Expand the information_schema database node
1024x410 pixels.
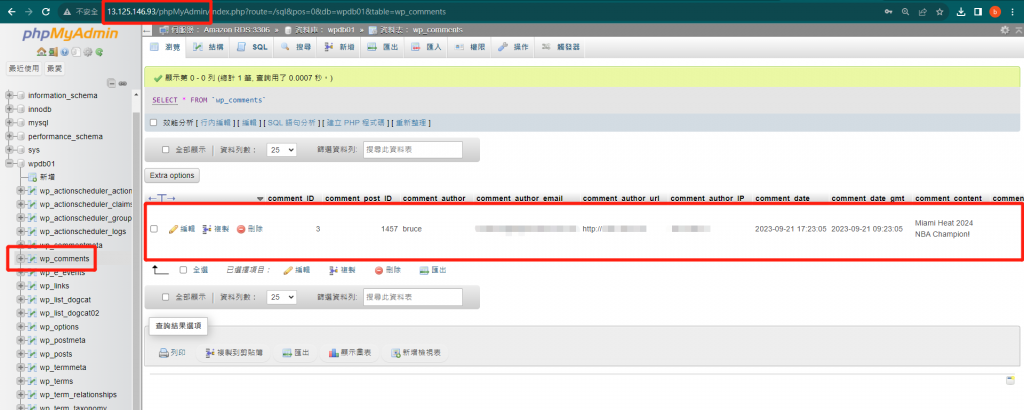coord(10,95)
